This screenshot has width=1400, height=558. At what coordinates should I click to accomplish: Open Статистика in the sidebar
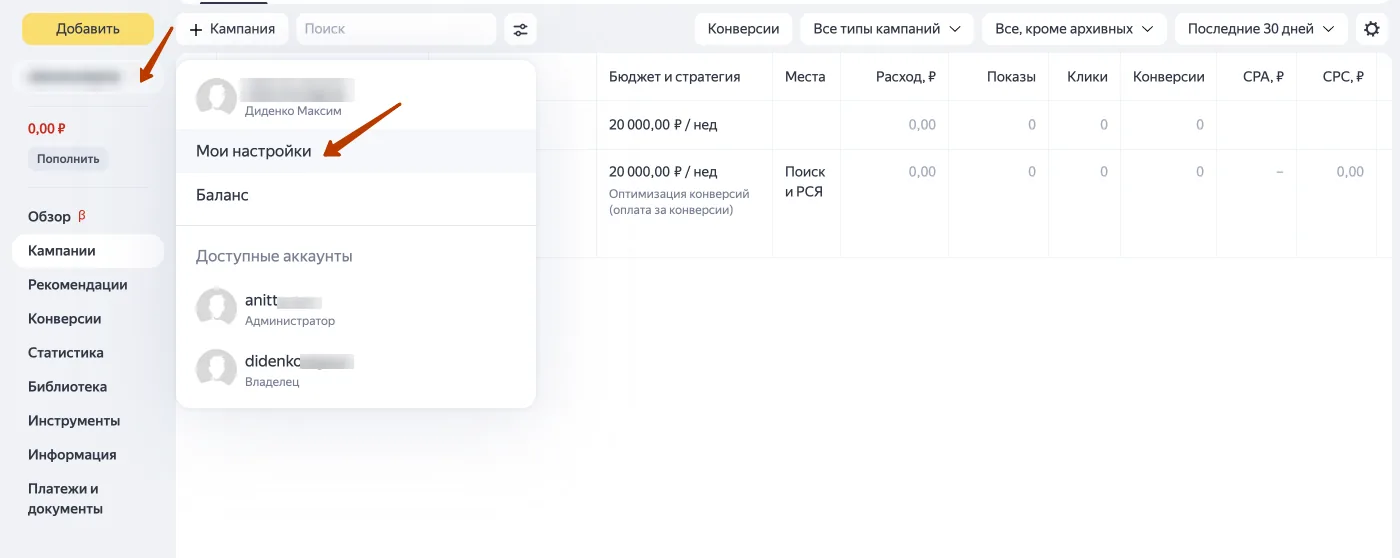[66, 353]
